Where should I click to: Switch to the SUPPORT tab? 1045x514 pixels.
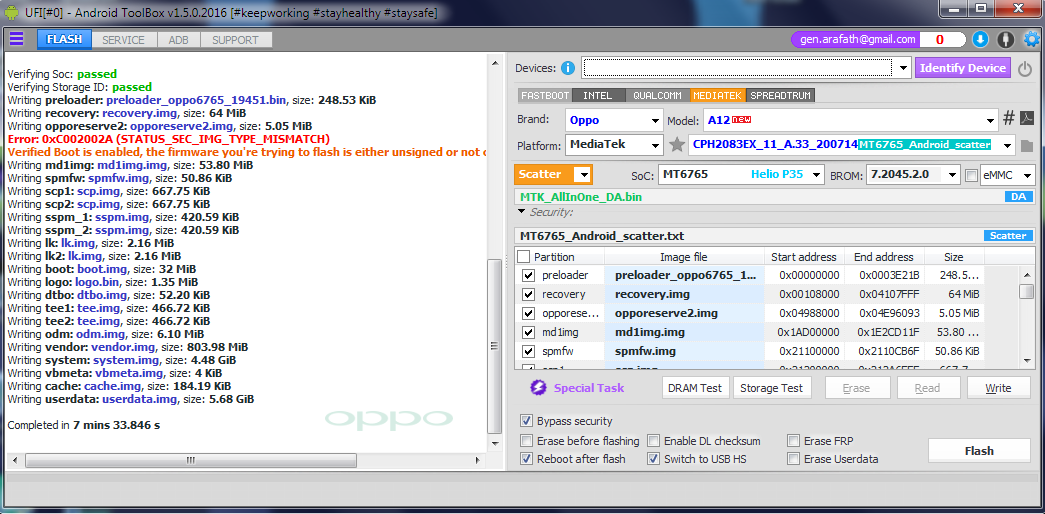pyautogui.click(x=235, y=40)
